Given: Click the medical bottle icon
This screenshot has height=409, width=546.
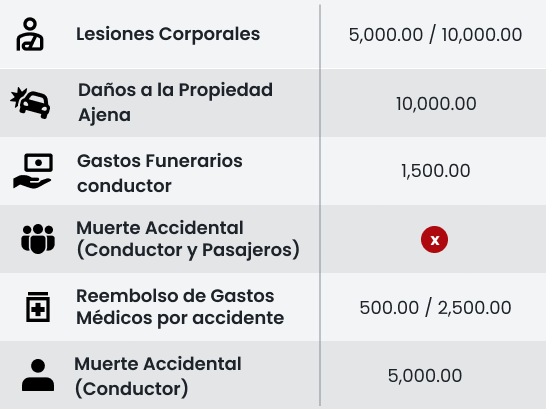Looking at the screenshot, I should click(38, 307).
